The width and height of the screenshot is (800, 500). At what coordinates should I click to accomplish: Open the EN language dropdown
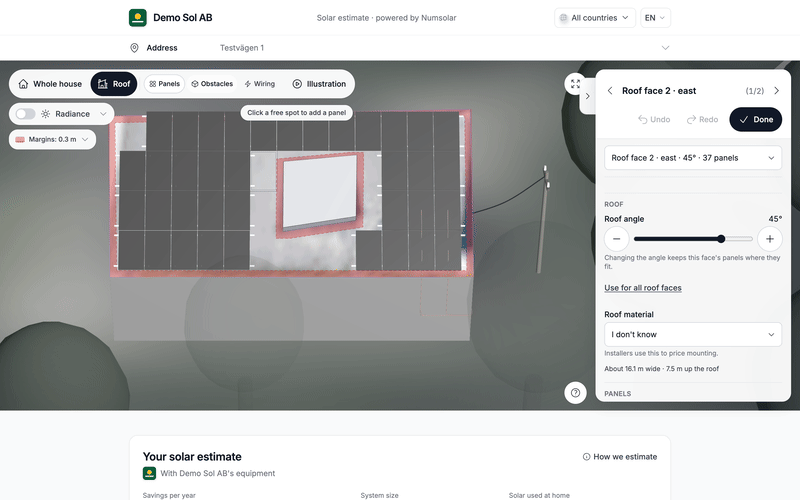(655, 18)
